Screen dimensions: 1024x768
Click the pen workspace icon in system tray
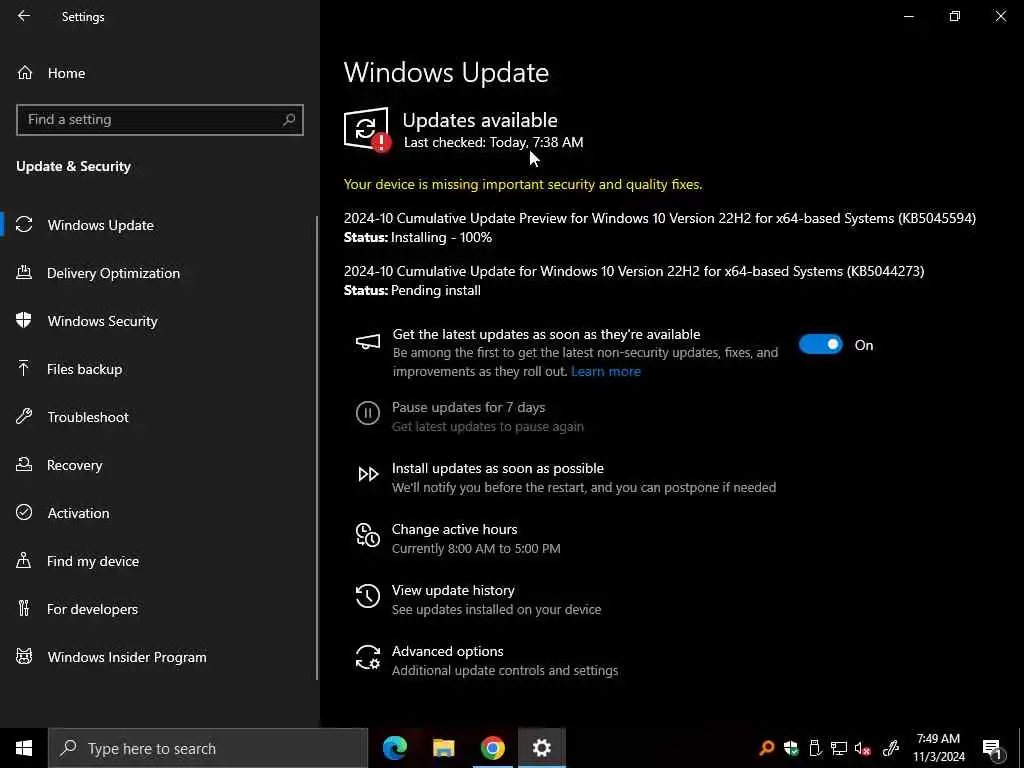(891, 748)
